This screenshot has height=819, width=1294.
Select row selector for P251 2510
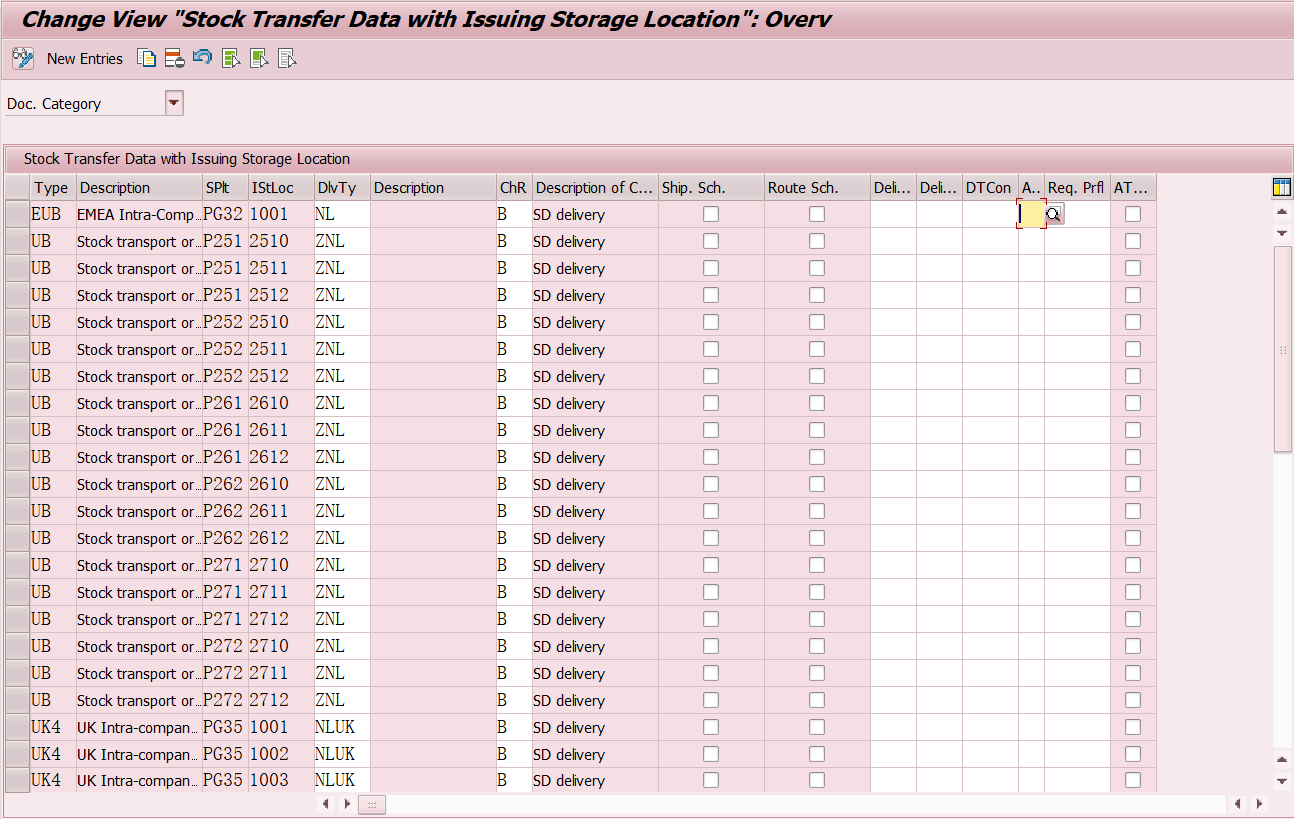click(x=17, y=241)
